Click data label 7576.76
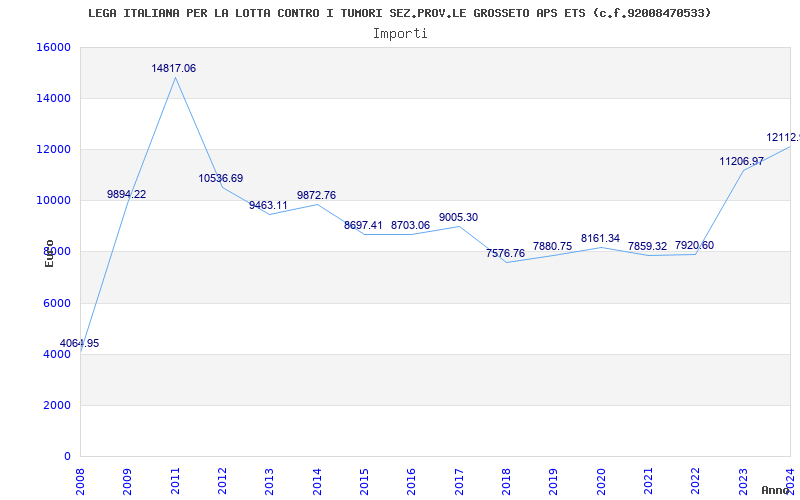Screen dimensions: 800x500 click(x=506, y=254)
